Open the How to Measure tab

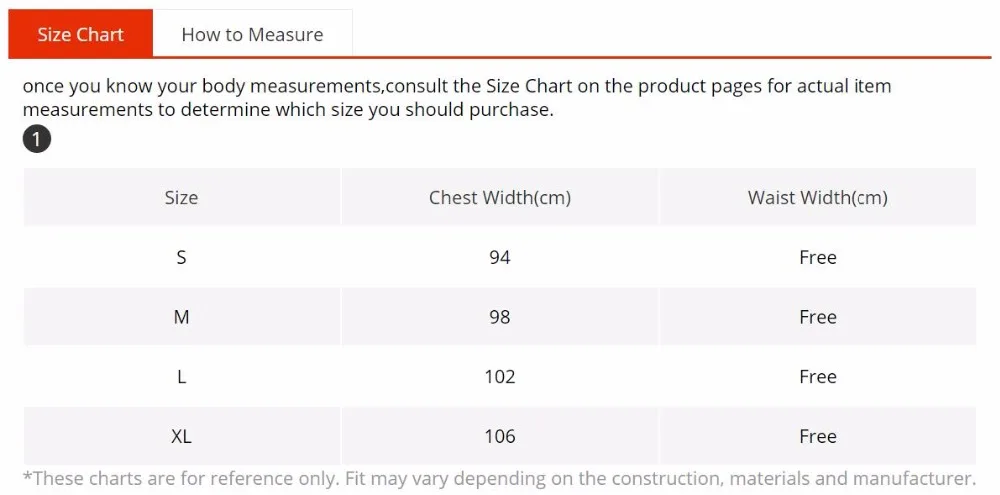point(253,34)
